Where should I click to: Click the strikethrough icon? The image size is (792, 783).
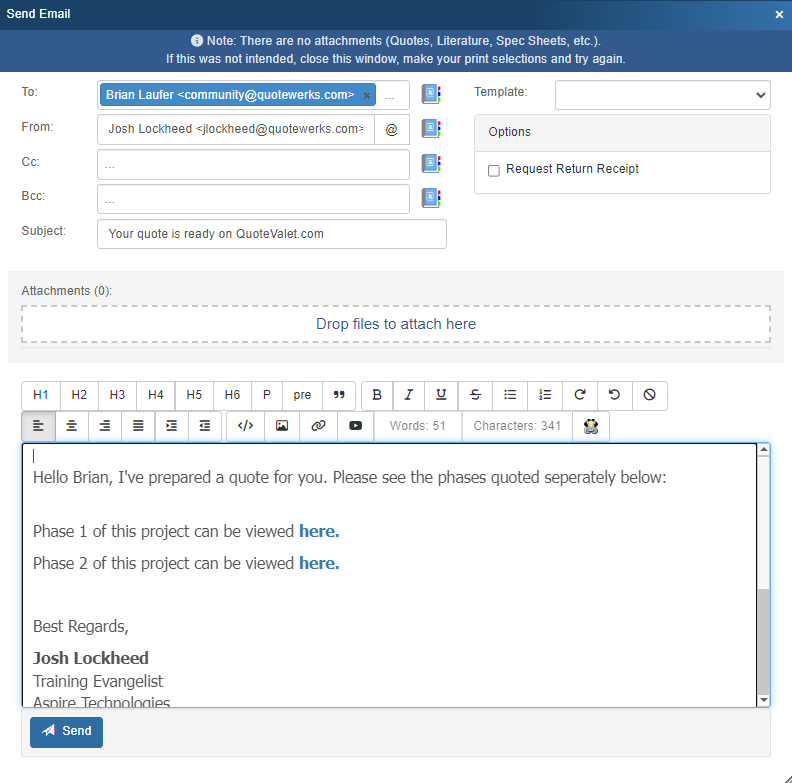pos(475,395)
